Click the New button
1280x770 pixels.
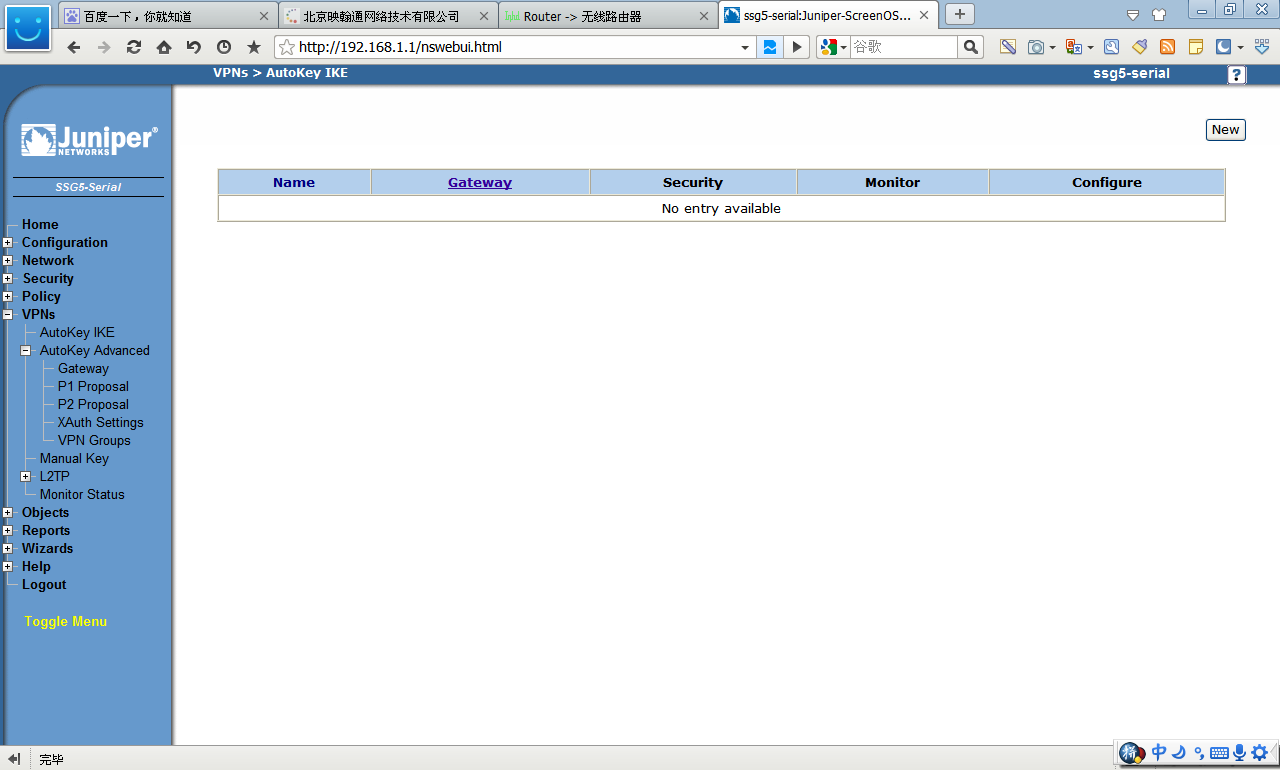[x=1225, y=130]
